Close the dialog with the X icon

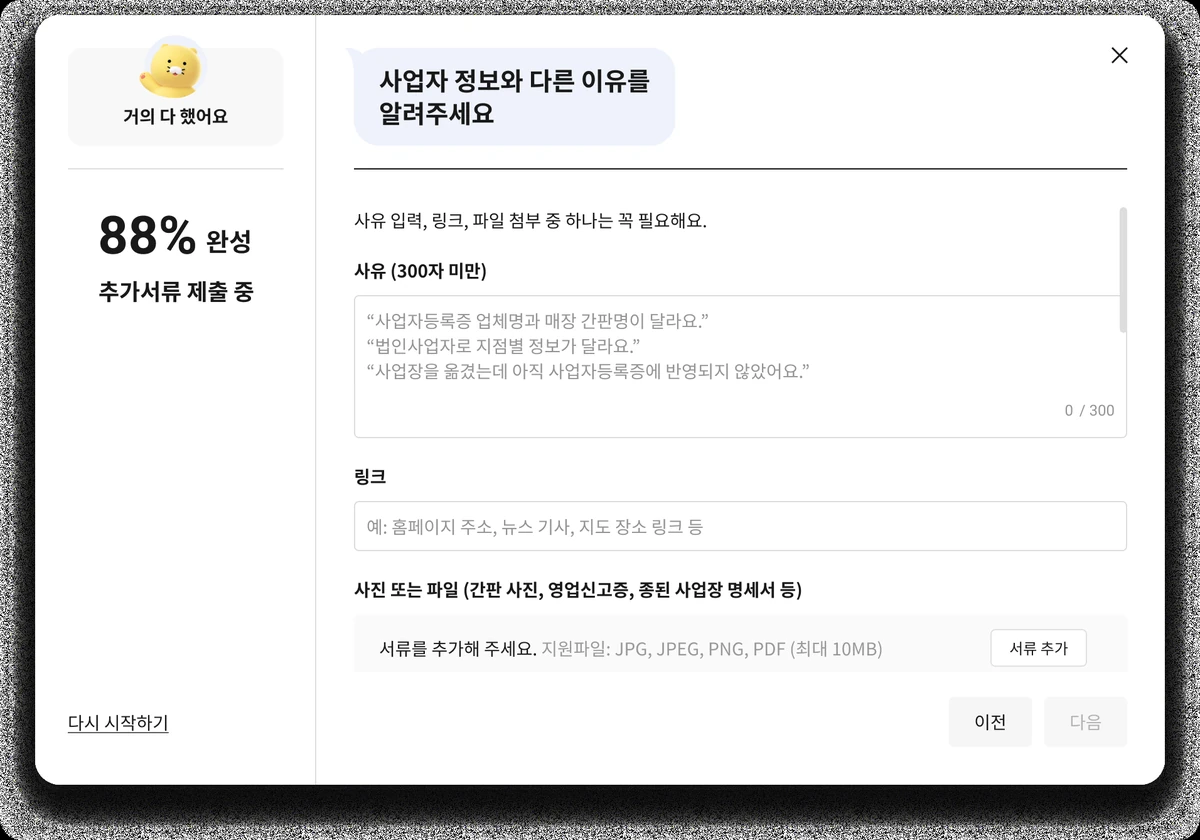[x=1119, y=56]
